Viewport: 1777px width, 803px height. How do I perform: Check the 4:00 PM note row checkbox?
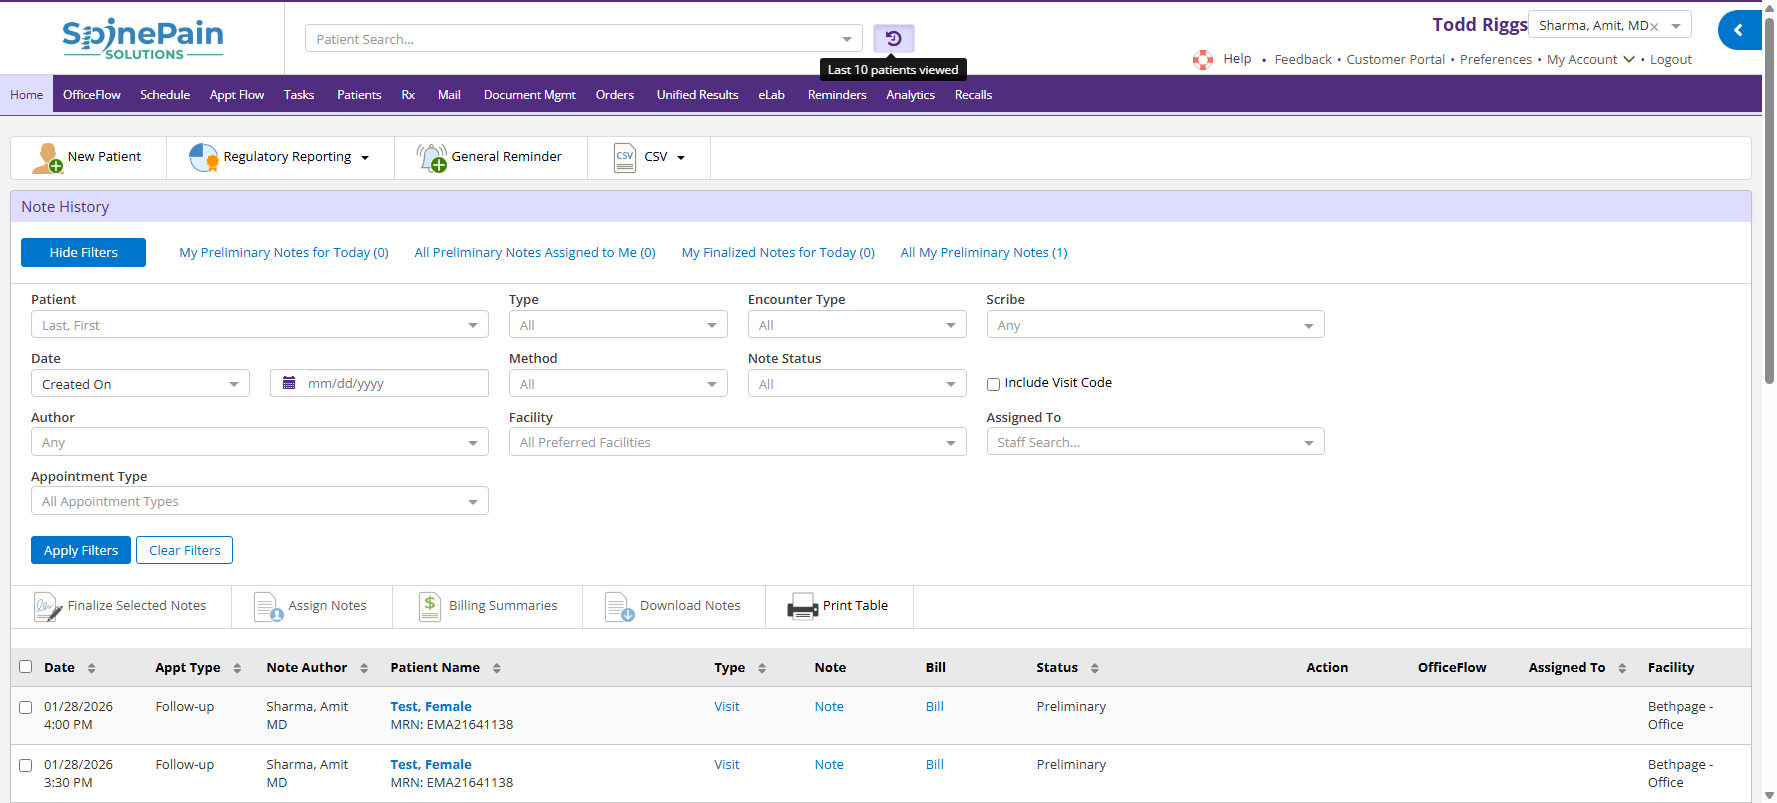(x=26, y=707)
